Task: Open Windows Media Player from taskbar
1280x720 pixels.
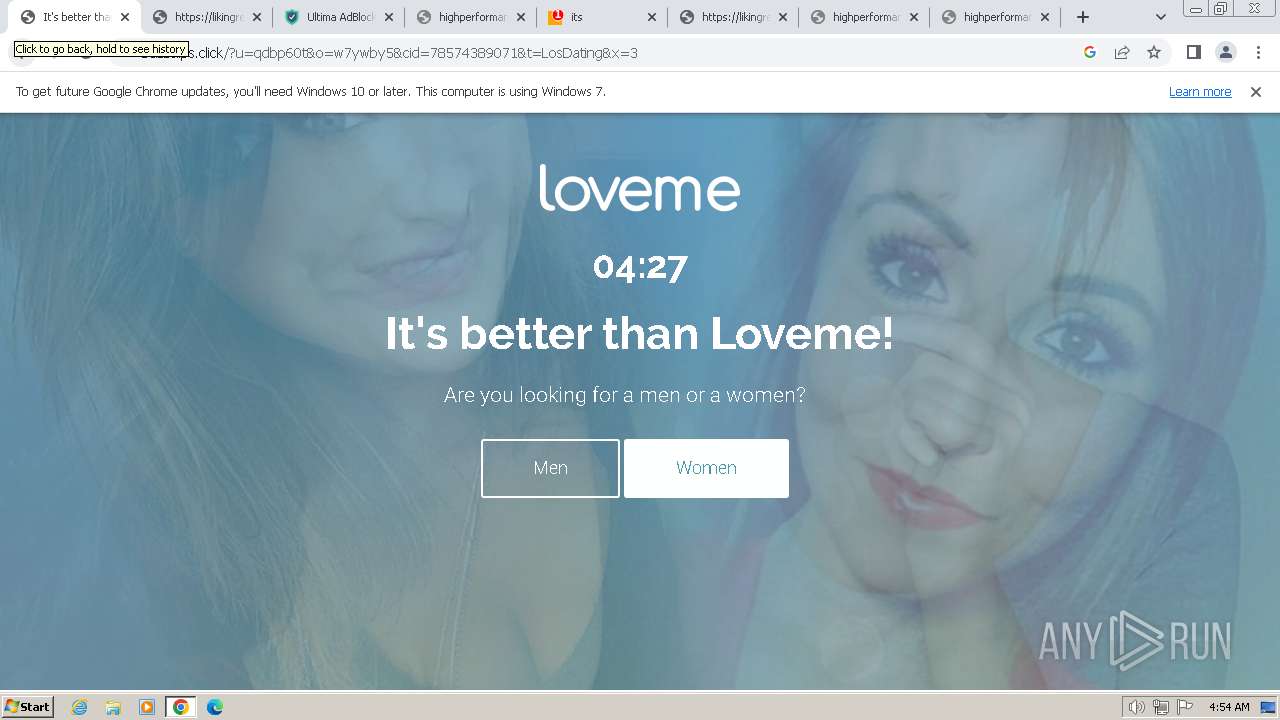Action: tap(147, 707)
